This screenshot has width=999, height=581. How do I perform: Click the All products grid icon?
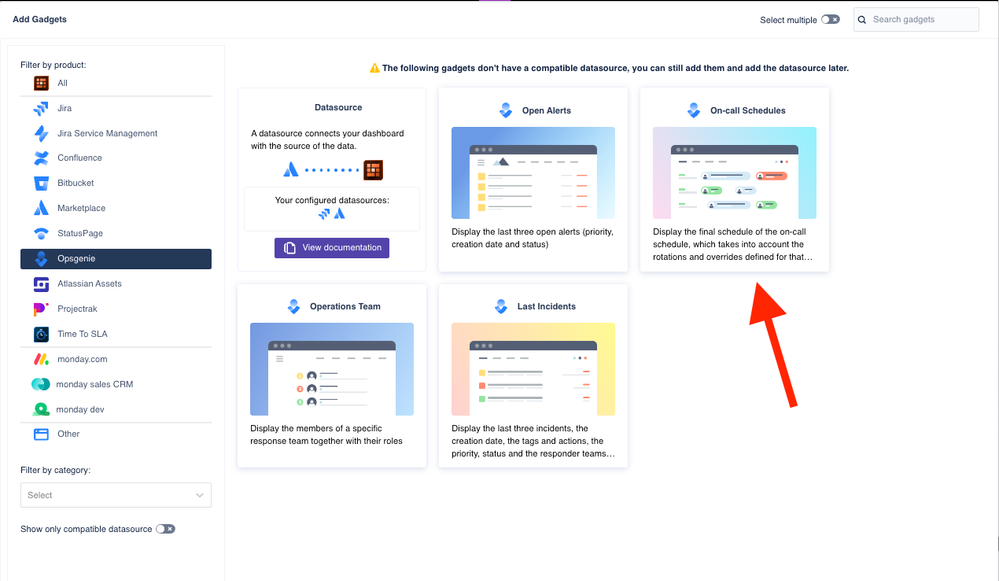[41, 83]
